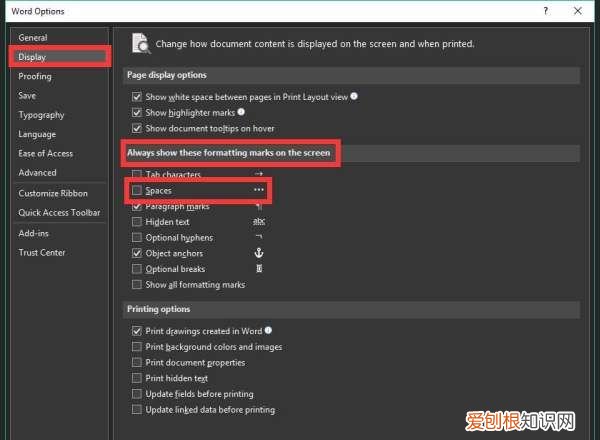Screen dimensions: 600x440
Task: Uncheck Paragraph marks checkbox
Action: tap(137, 206)
